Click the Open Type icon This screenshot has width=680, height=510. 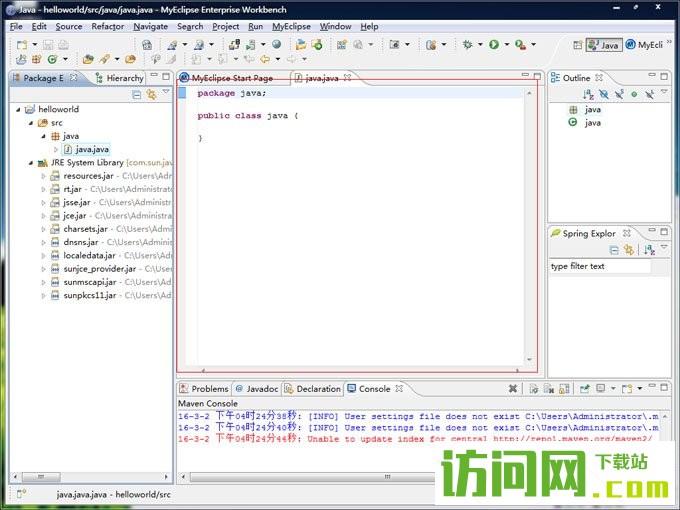click(88, 59)
